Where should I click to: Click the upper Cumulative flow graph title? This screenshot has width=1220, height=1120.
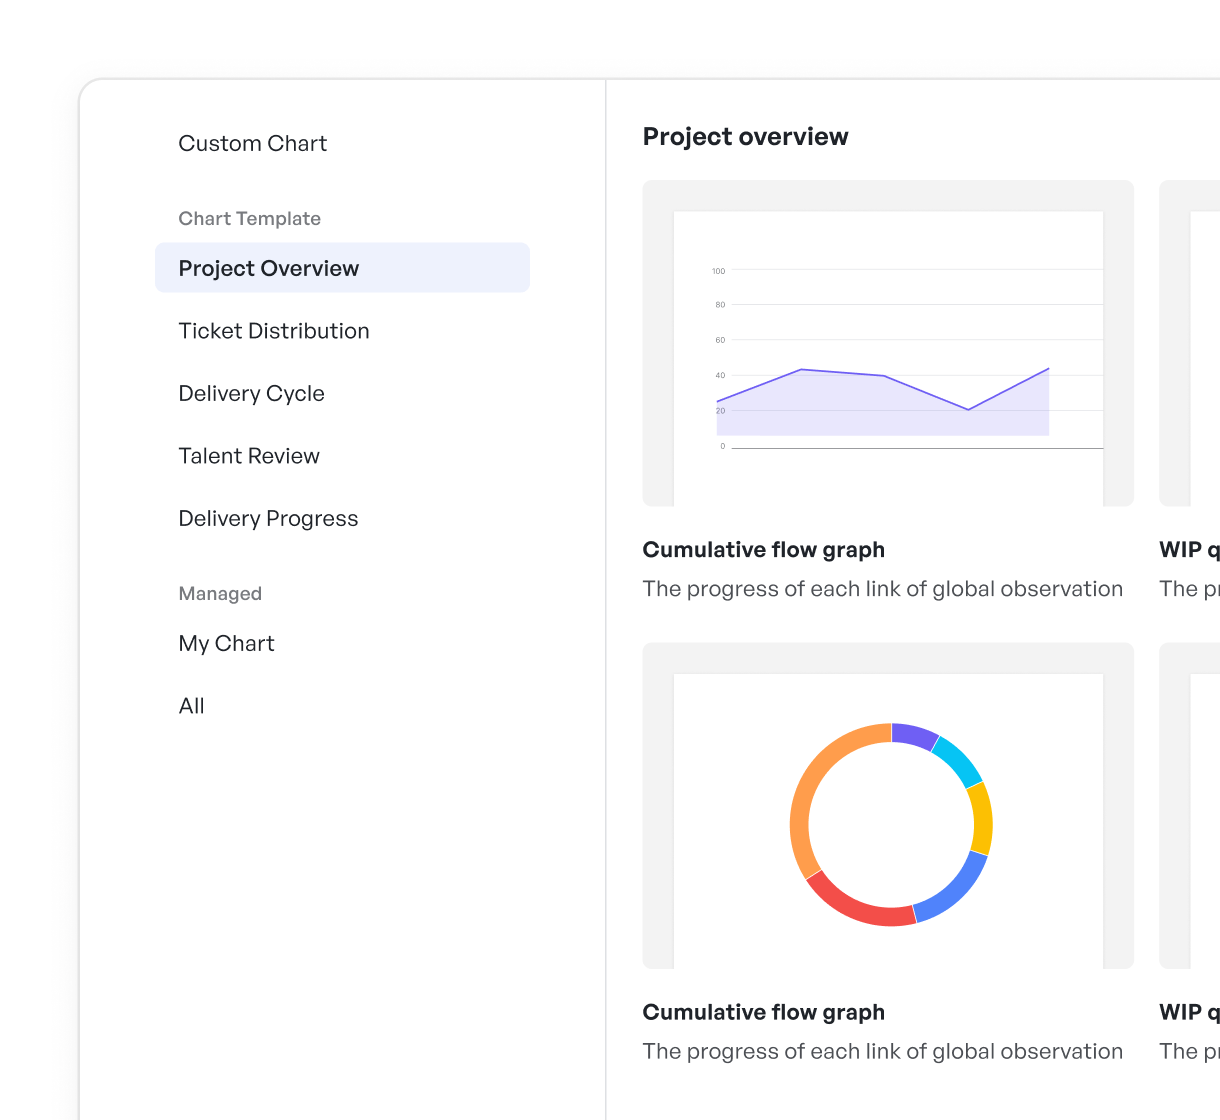click(764, 550)
